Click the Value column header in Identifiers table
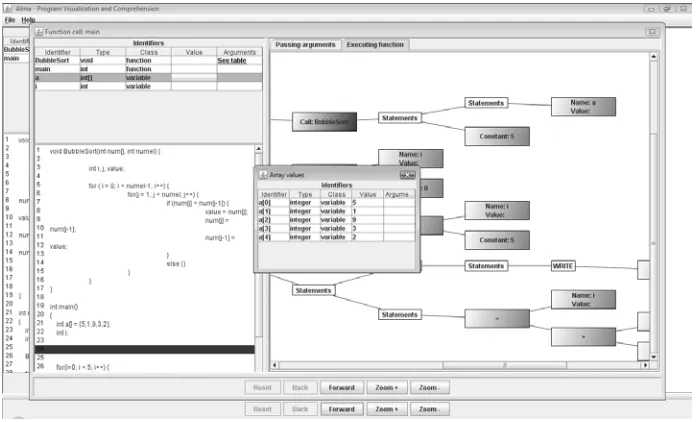Screen dimensions: 698x422 [x=194, y=52]
